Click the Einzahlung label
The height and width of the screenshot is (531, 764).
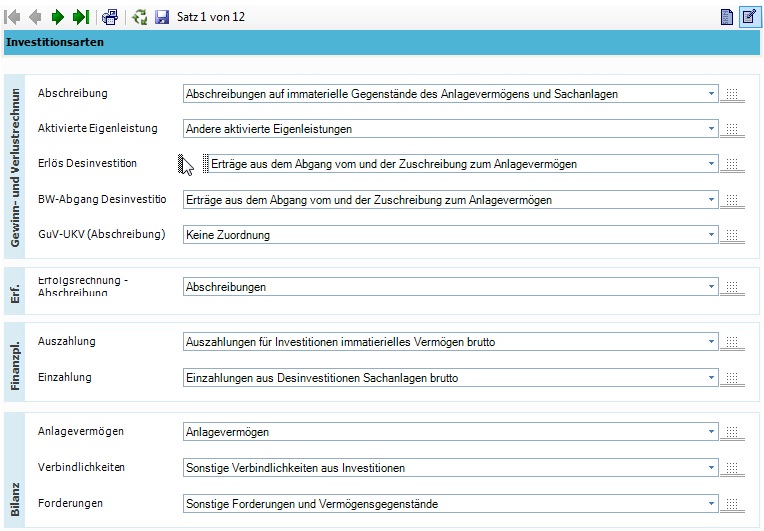coord(65,377)
